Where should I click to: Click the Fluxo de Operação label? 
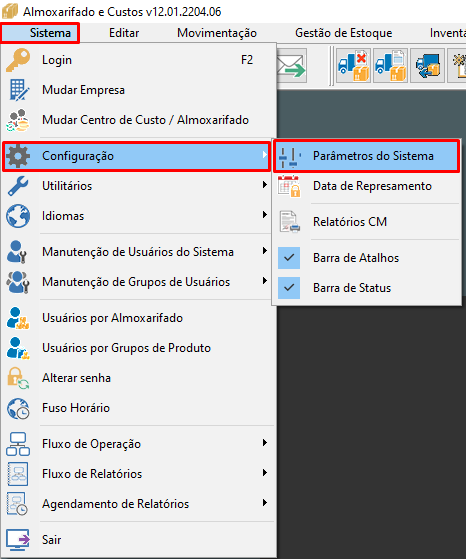pyautogui.click(x=91, y=444)
